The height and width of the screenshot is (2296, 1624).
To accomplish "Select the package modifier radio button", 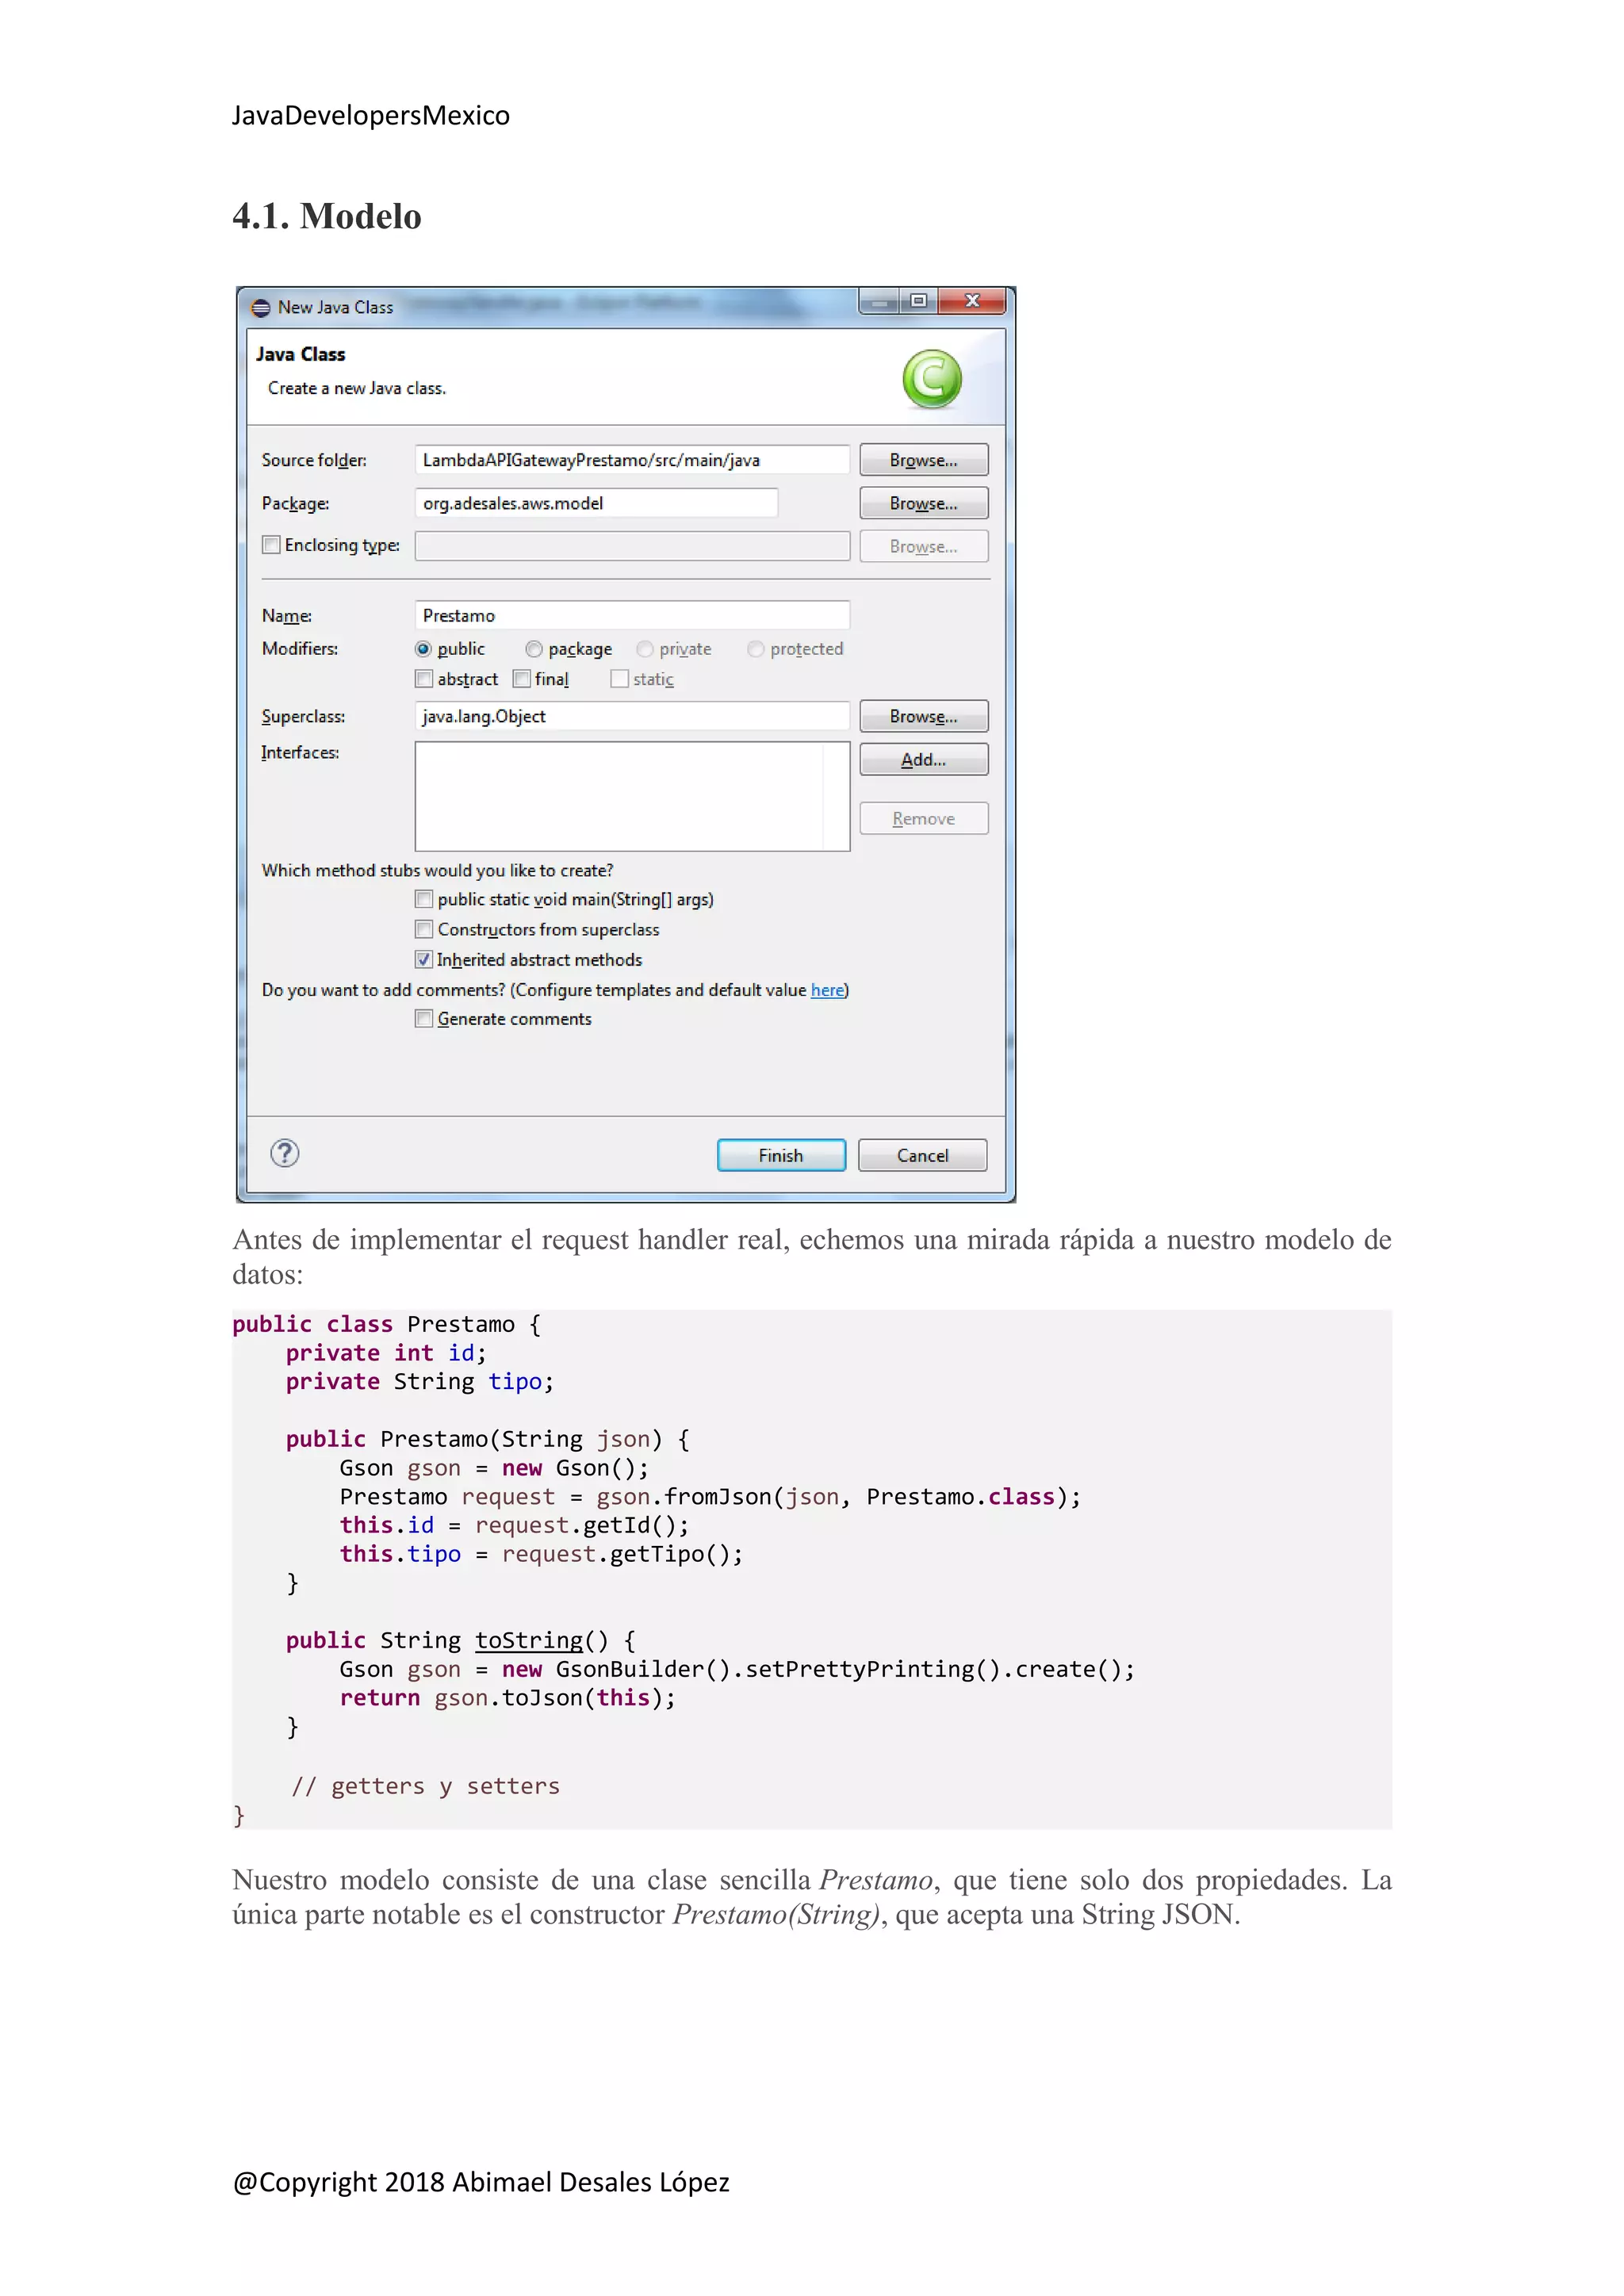I will (x=534, y=649).
